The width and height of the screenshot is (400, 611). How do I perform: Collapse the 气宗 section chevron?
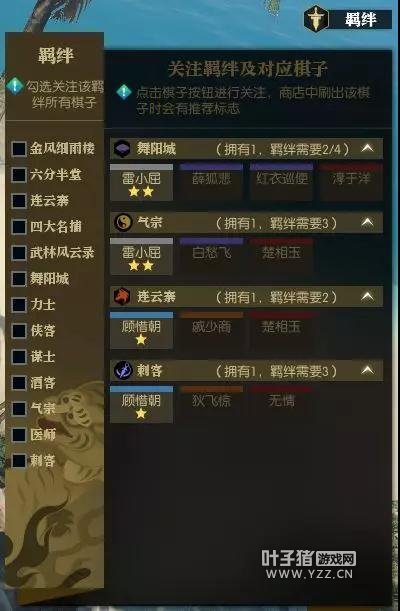pos(367,222)
